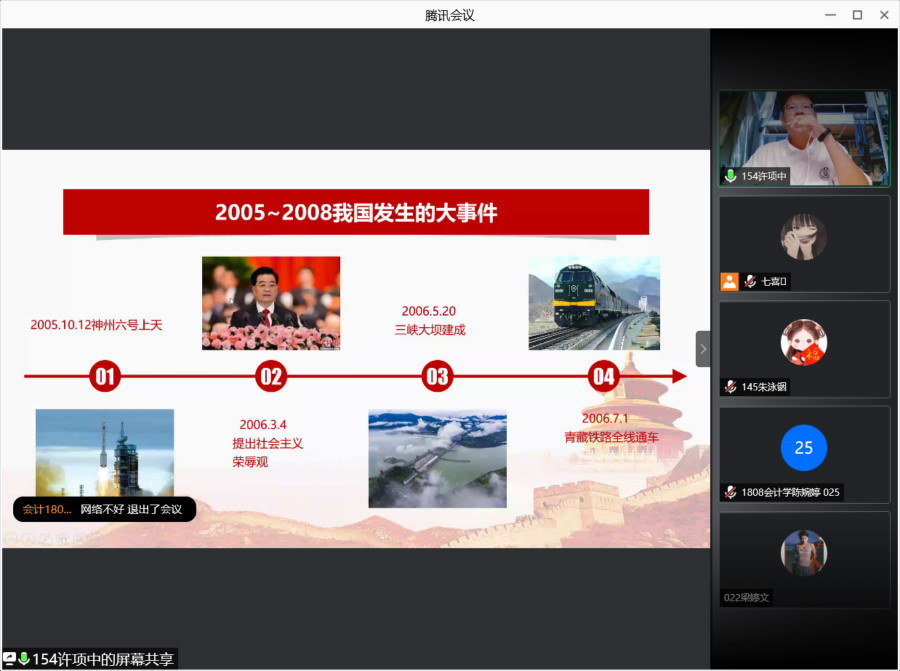Minimize the 腾讯会议 window
The height and width of the screenshot is (671, 900).
click(830, 14)
